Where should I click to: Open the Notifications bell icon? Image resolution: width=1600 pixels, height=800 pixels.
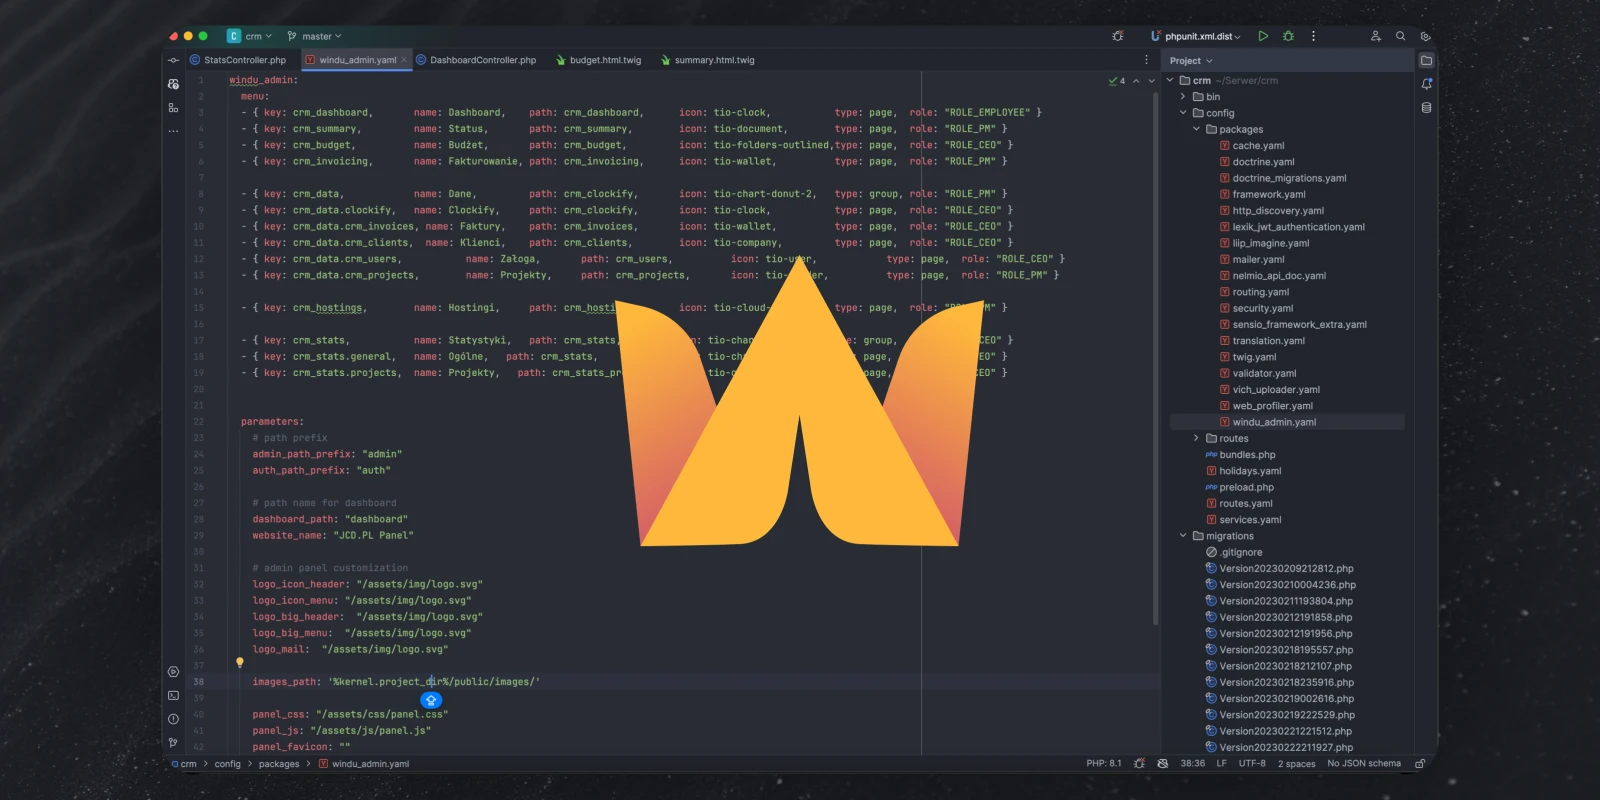[1426, 84]
